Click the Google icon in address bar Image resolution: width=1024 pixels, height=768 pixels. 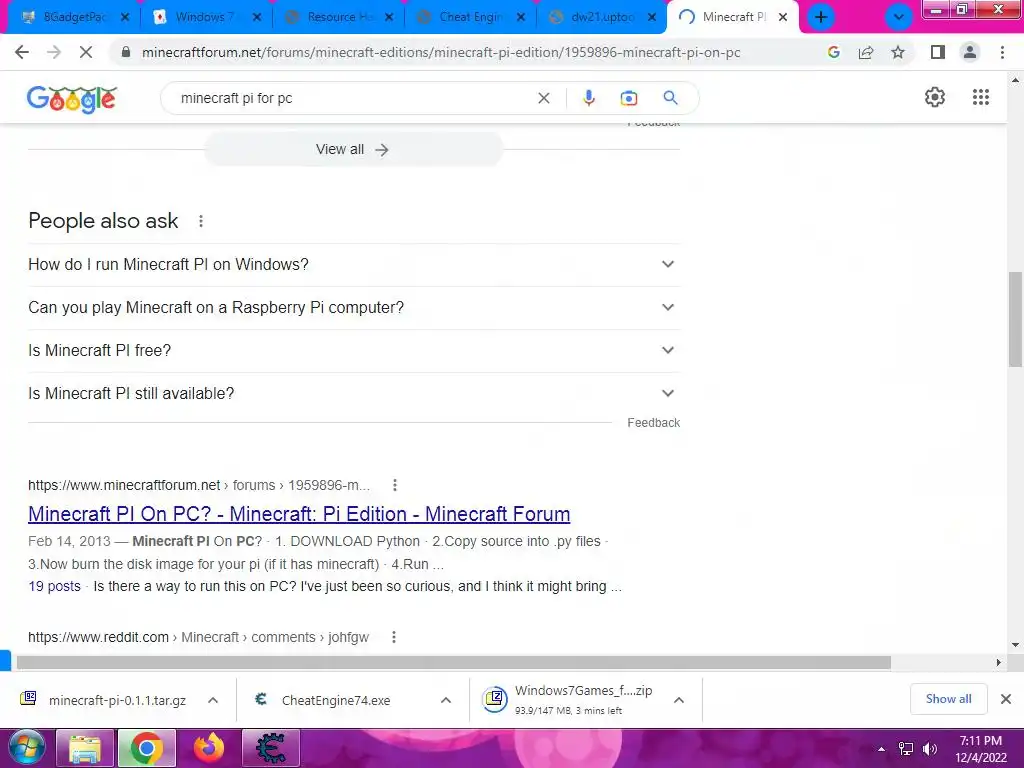click(833, 52)
